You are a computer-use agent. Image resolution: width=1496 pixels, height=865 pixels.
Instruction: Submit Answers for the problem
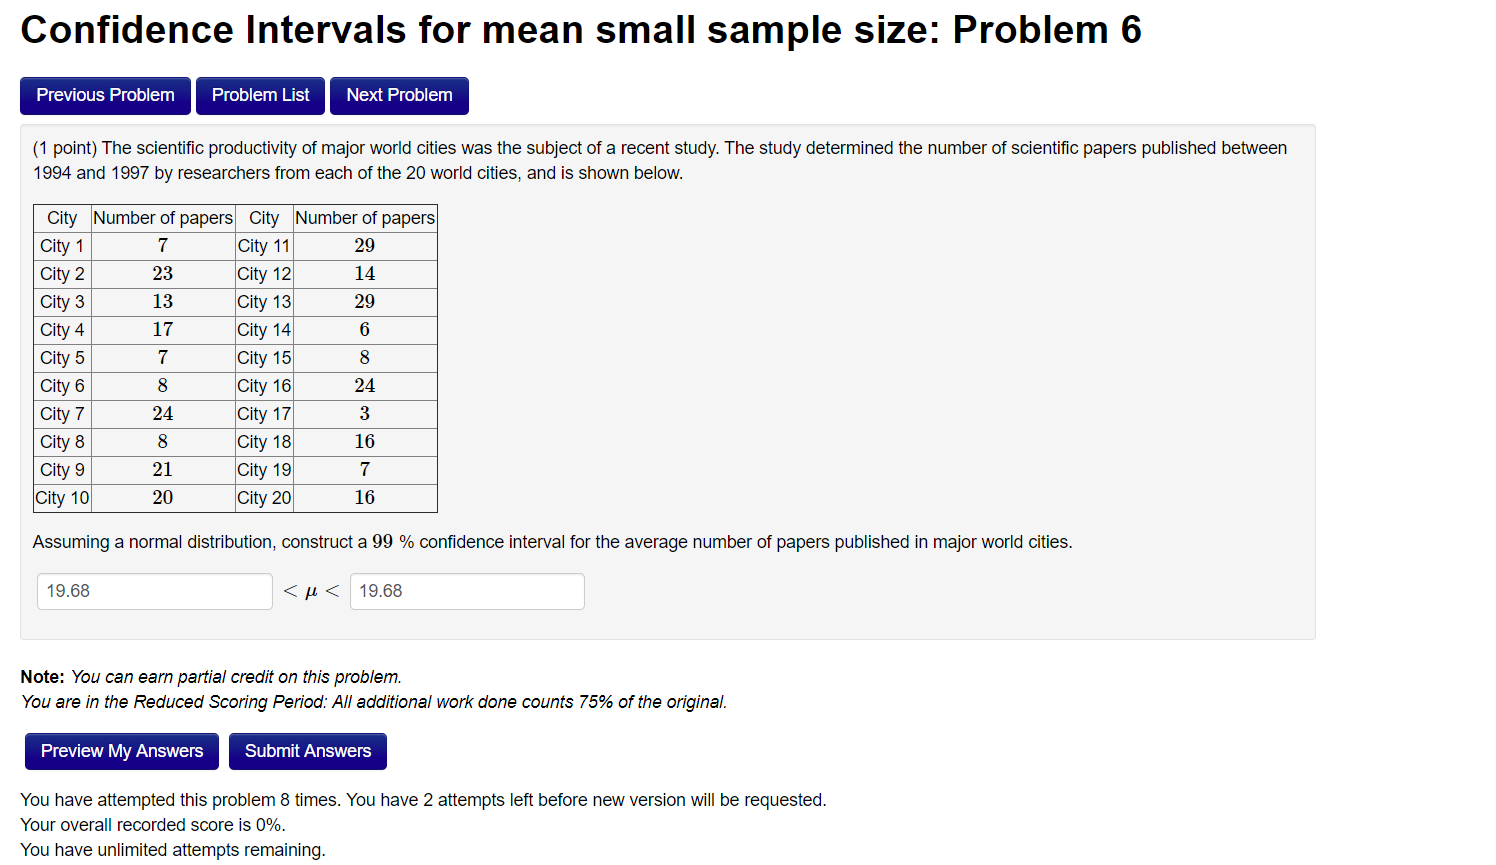pos(307,751)
